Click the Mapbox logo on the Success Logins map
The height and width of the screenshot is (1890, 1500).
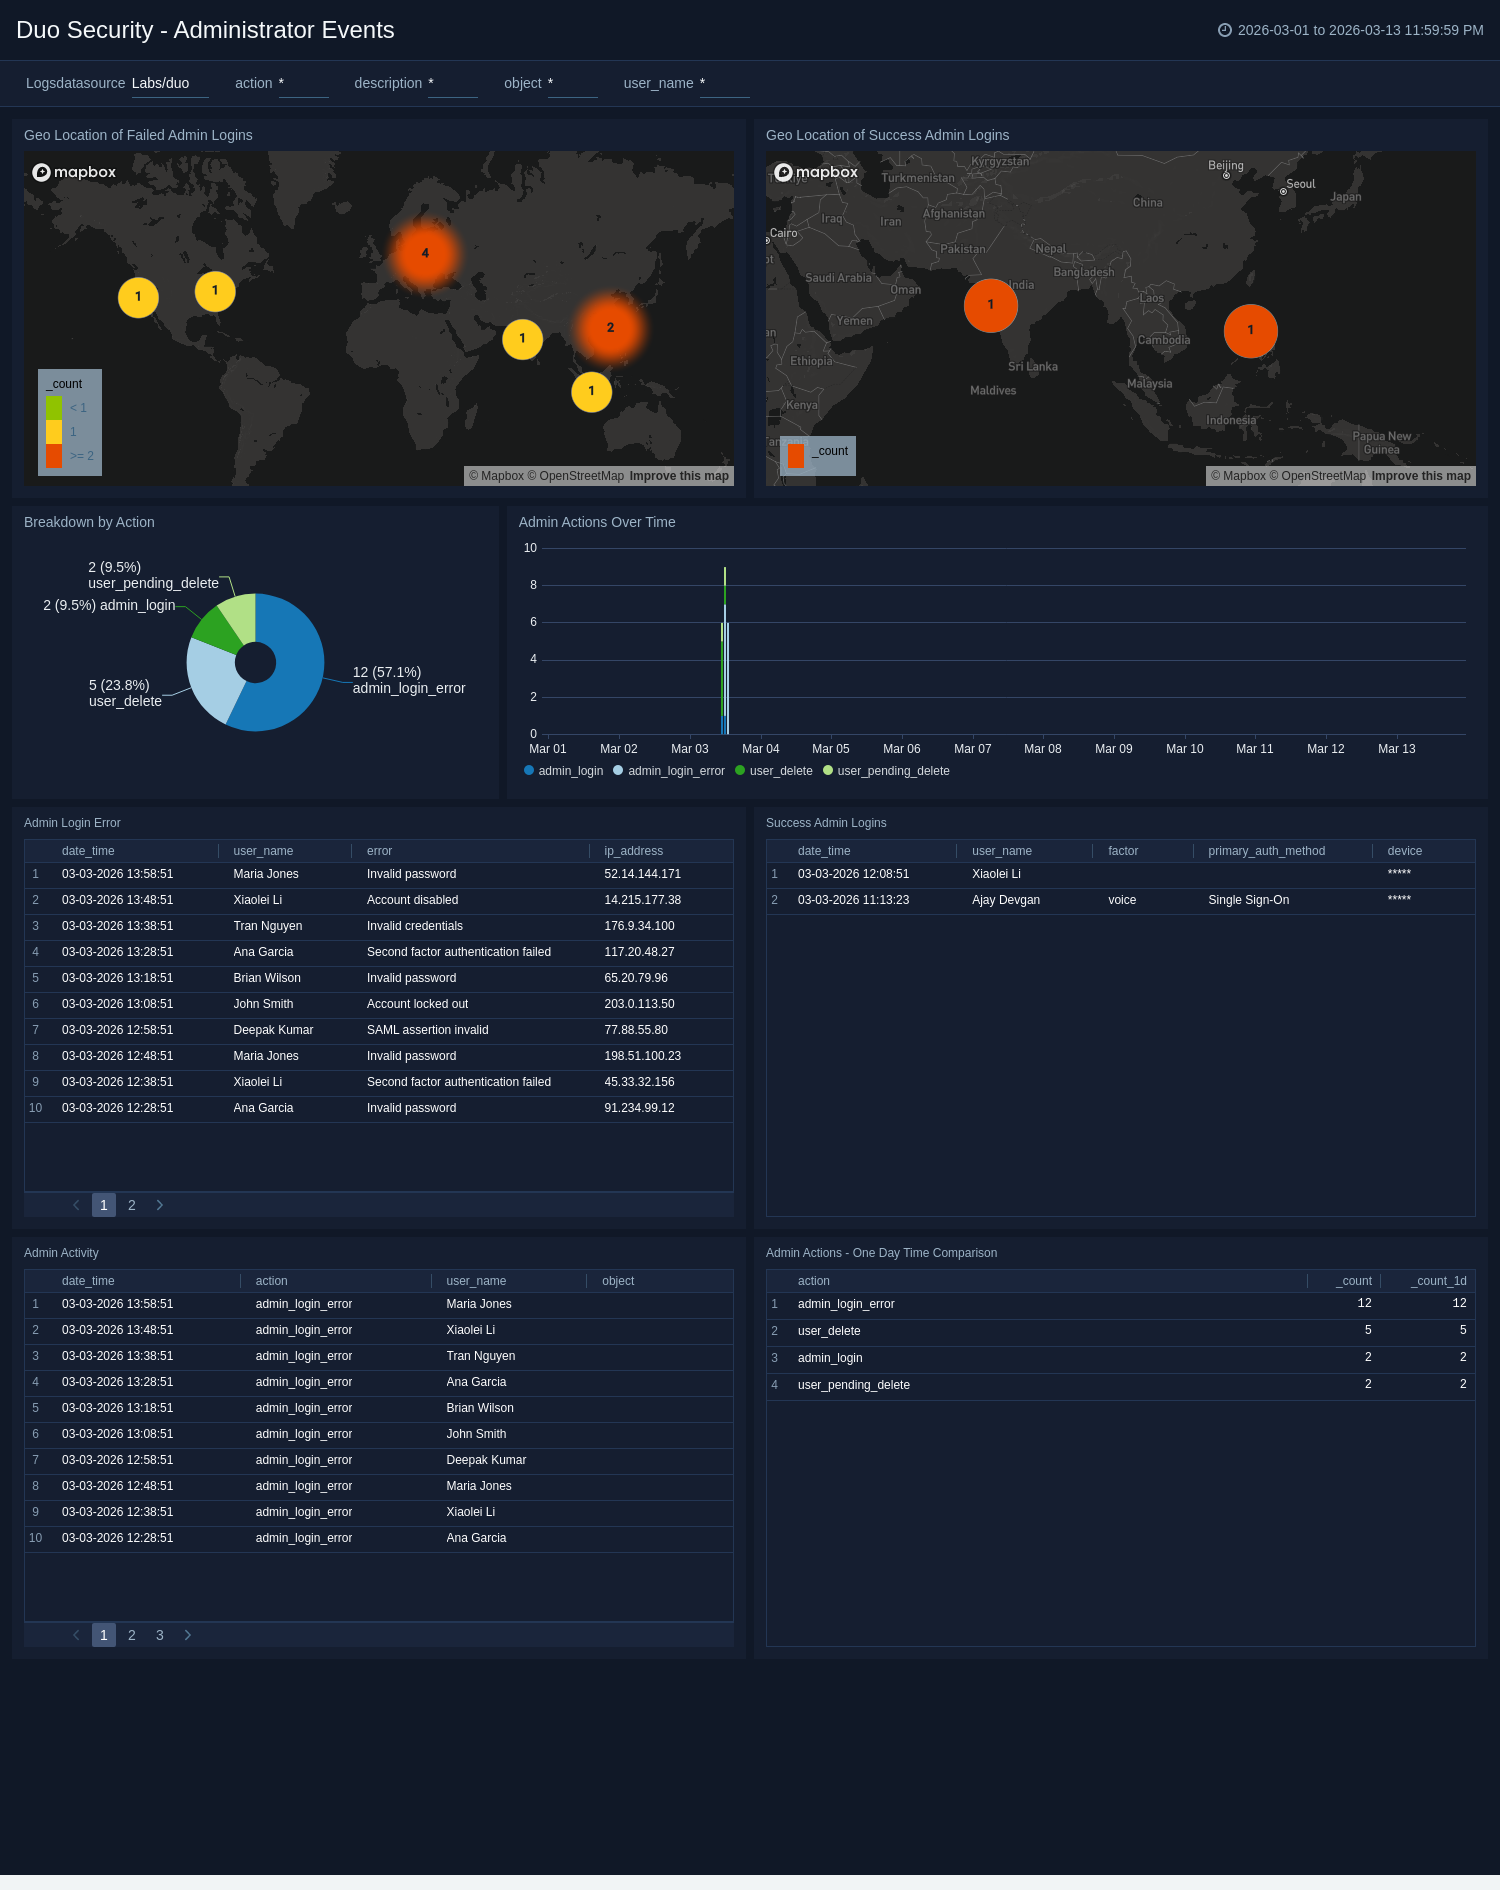pyautogui.click(x=817, y=172)
